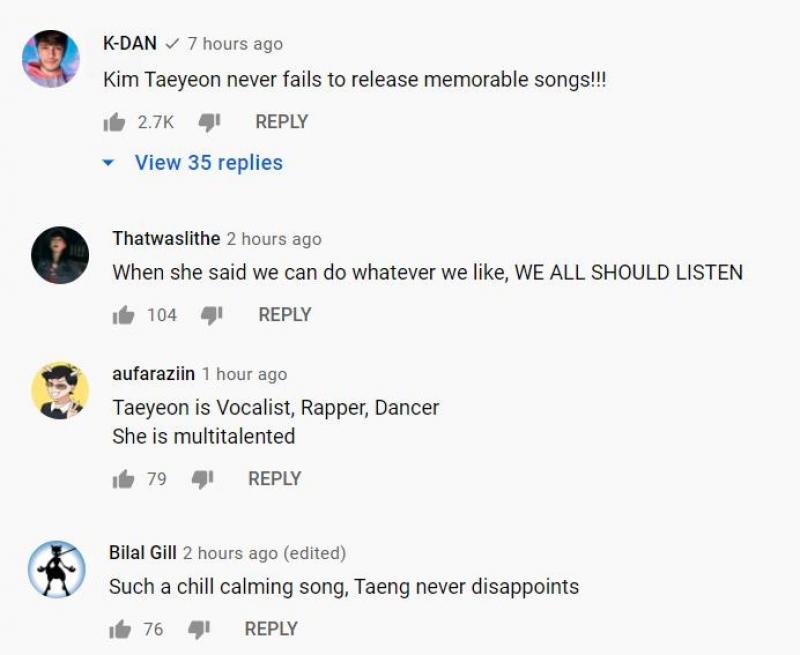This screenshot has width=800, height=655.
Task: Like aufaraziin's multitalented comment
Action: tap(123, 479)
